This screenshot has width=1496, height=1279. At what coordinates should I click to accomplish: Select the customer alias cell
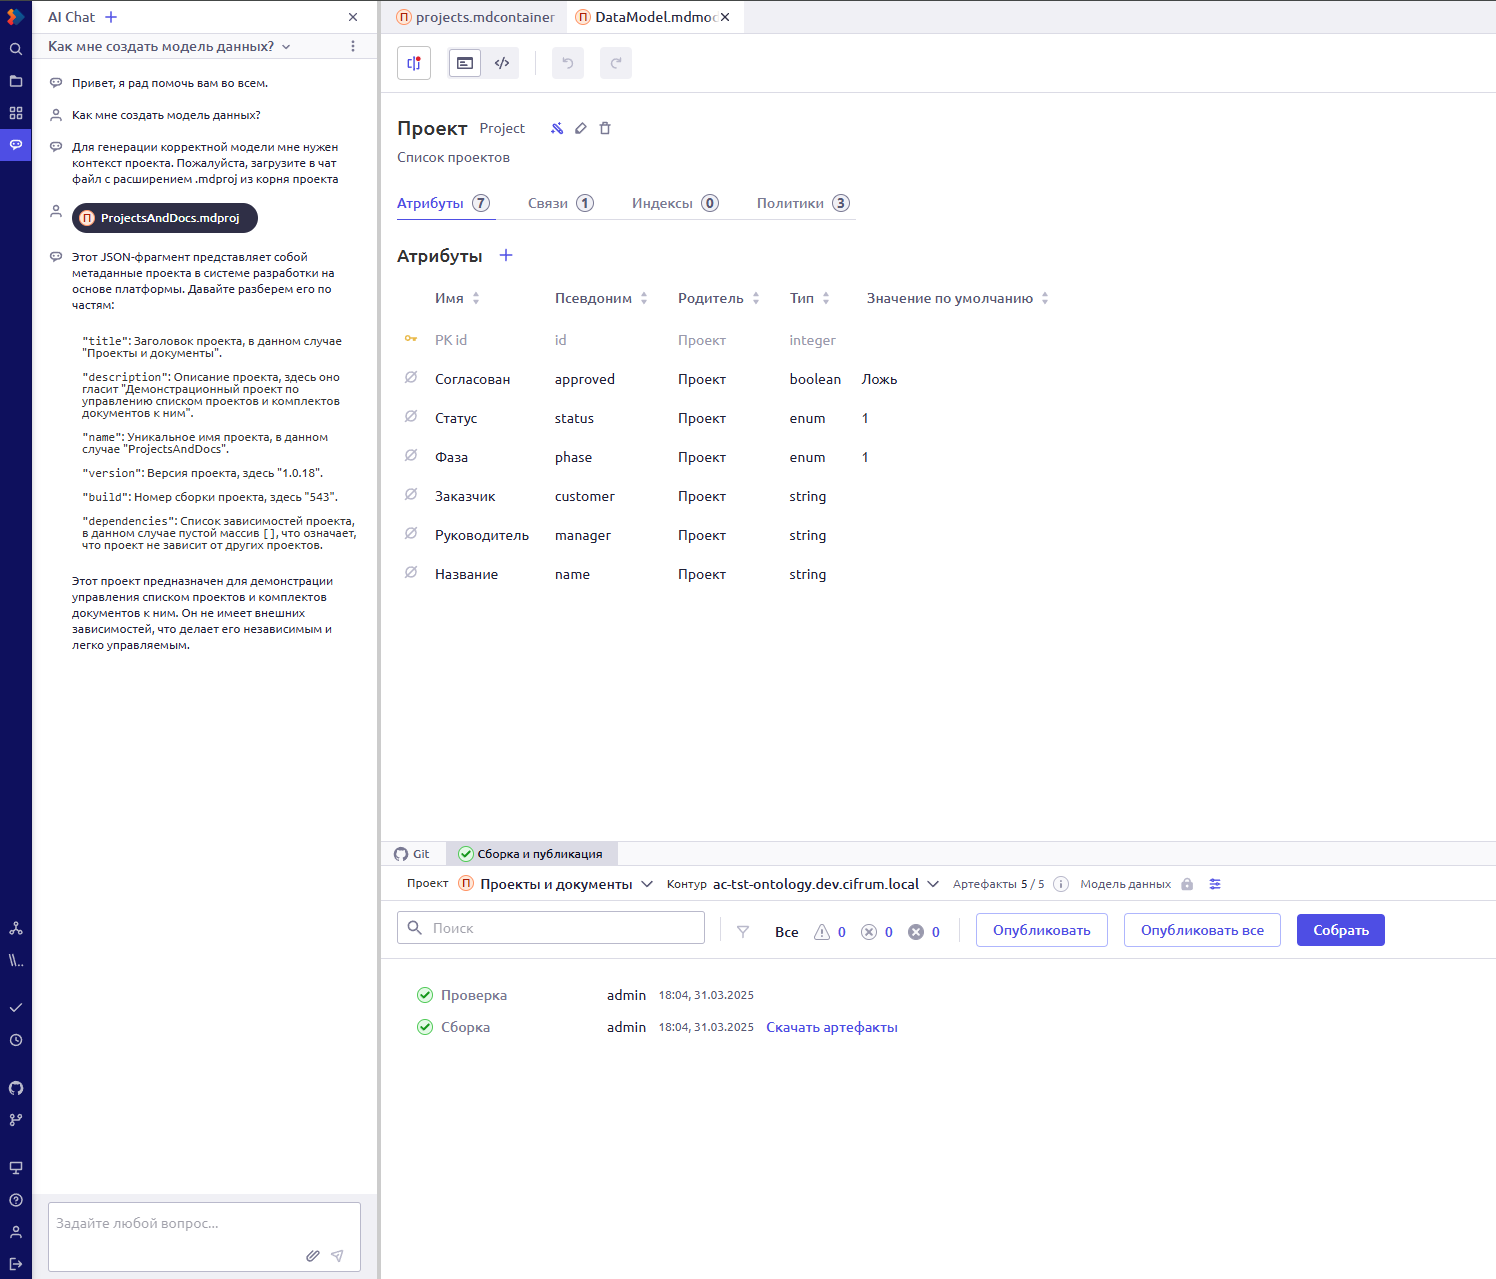point(585,496)
